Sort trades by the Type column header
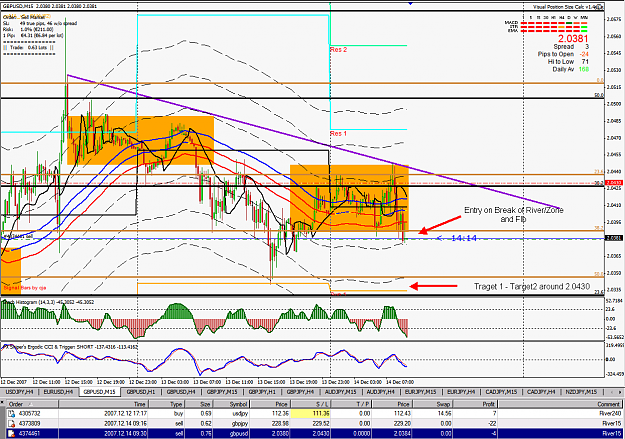 [166, 404]
